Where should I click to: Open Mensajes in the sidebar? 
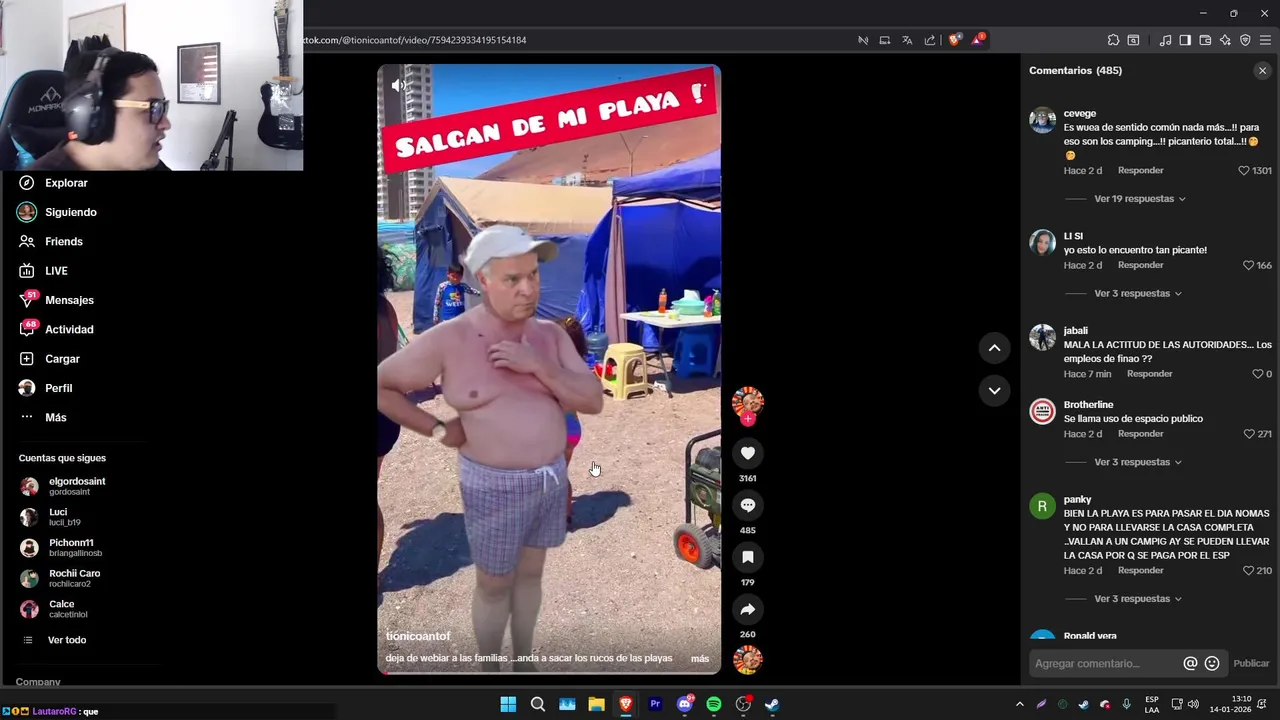click(x=69, y=300)
